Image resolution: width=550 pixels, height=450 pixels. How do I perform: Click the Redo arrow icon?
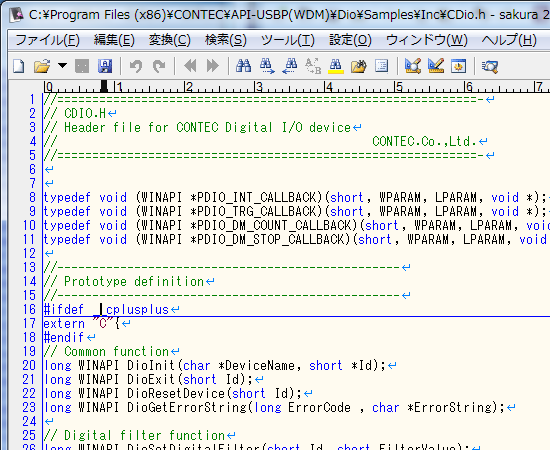pyautogui.click(x=159, y=66)
